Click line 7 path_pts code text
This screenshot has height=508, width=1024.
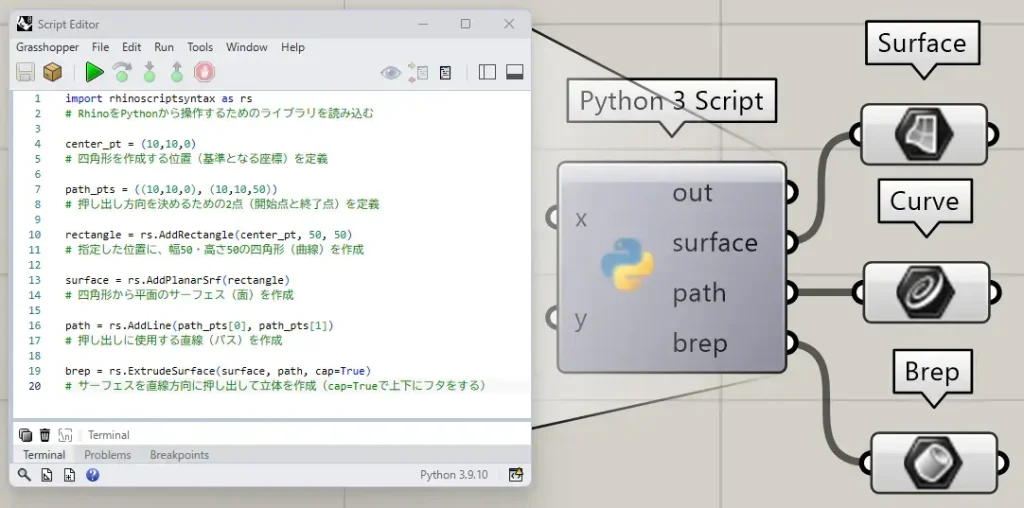point(171,189)
